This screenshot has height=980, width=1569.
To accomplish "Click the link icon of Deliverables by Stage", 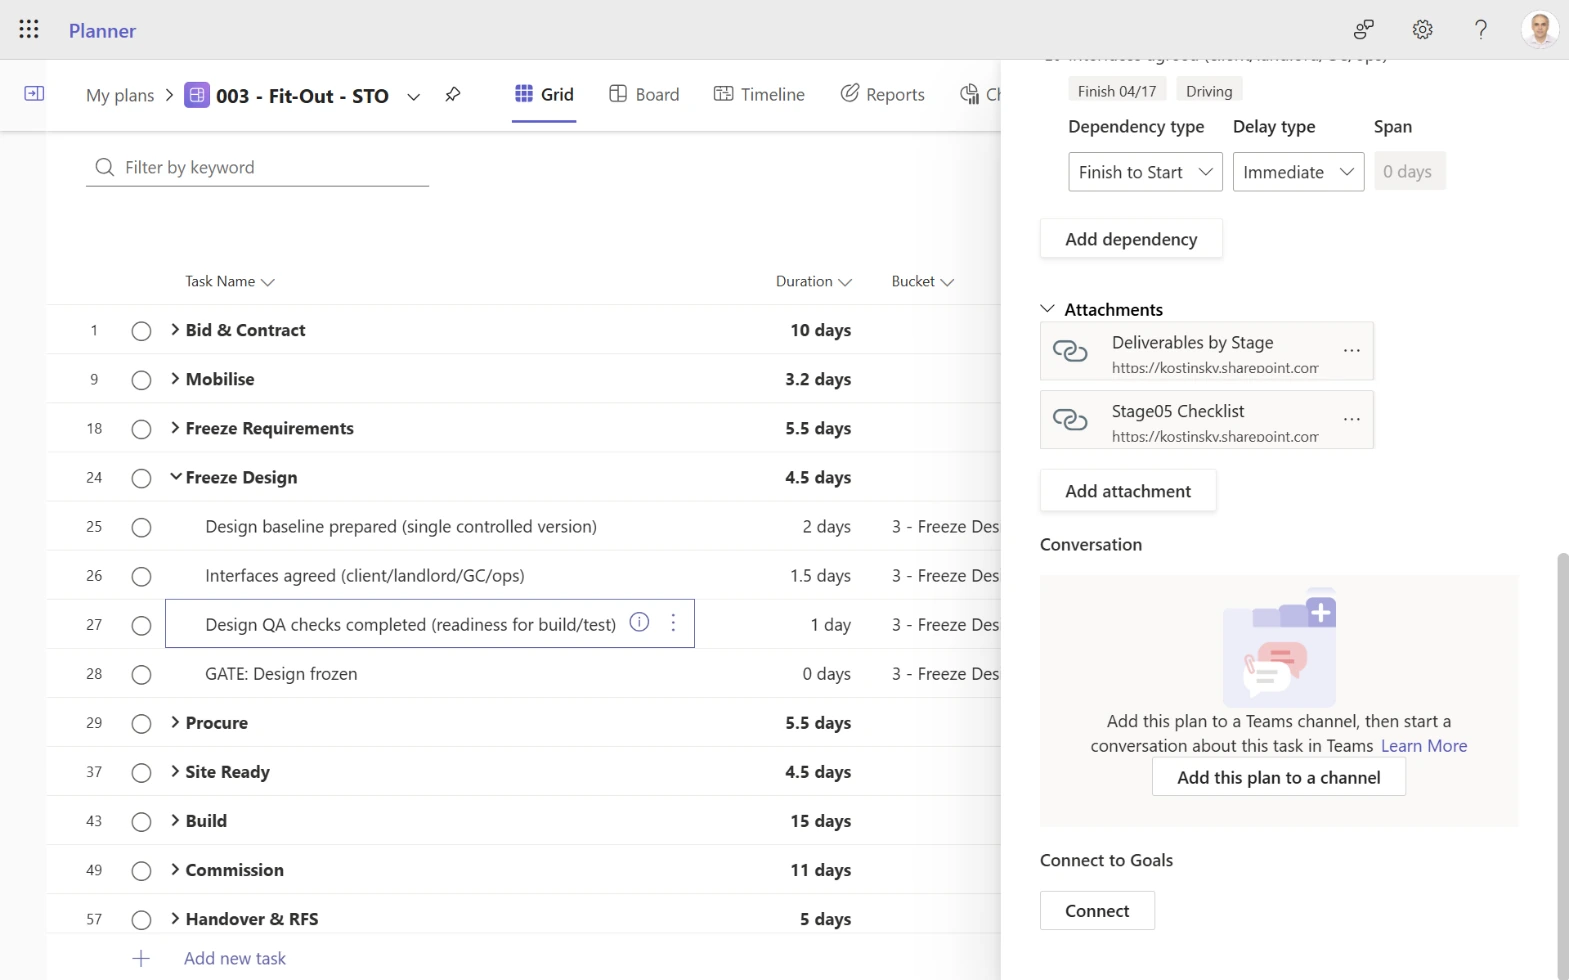I will tap(1070, 351).
